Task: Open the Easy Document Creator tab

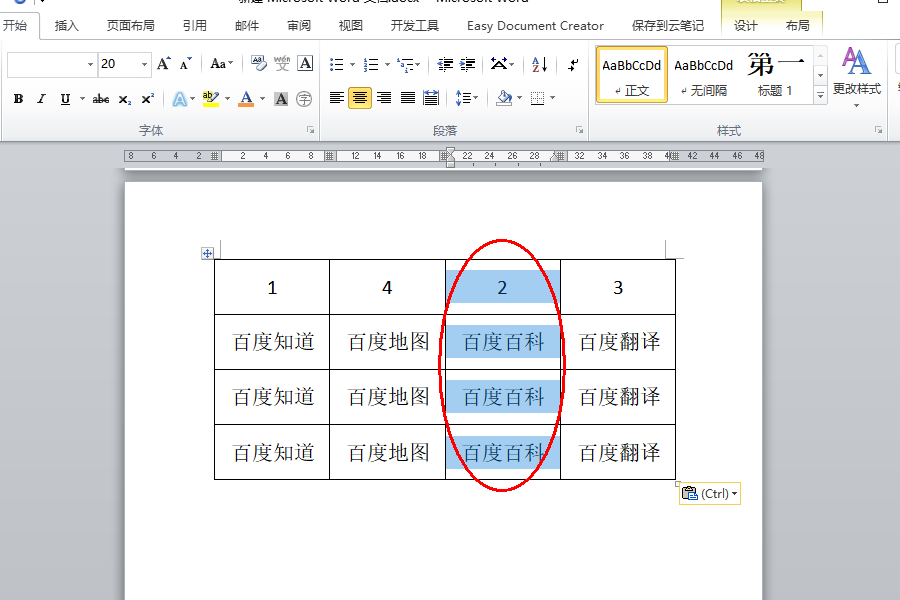Action: pyautogui.click(x=535, y=26)
